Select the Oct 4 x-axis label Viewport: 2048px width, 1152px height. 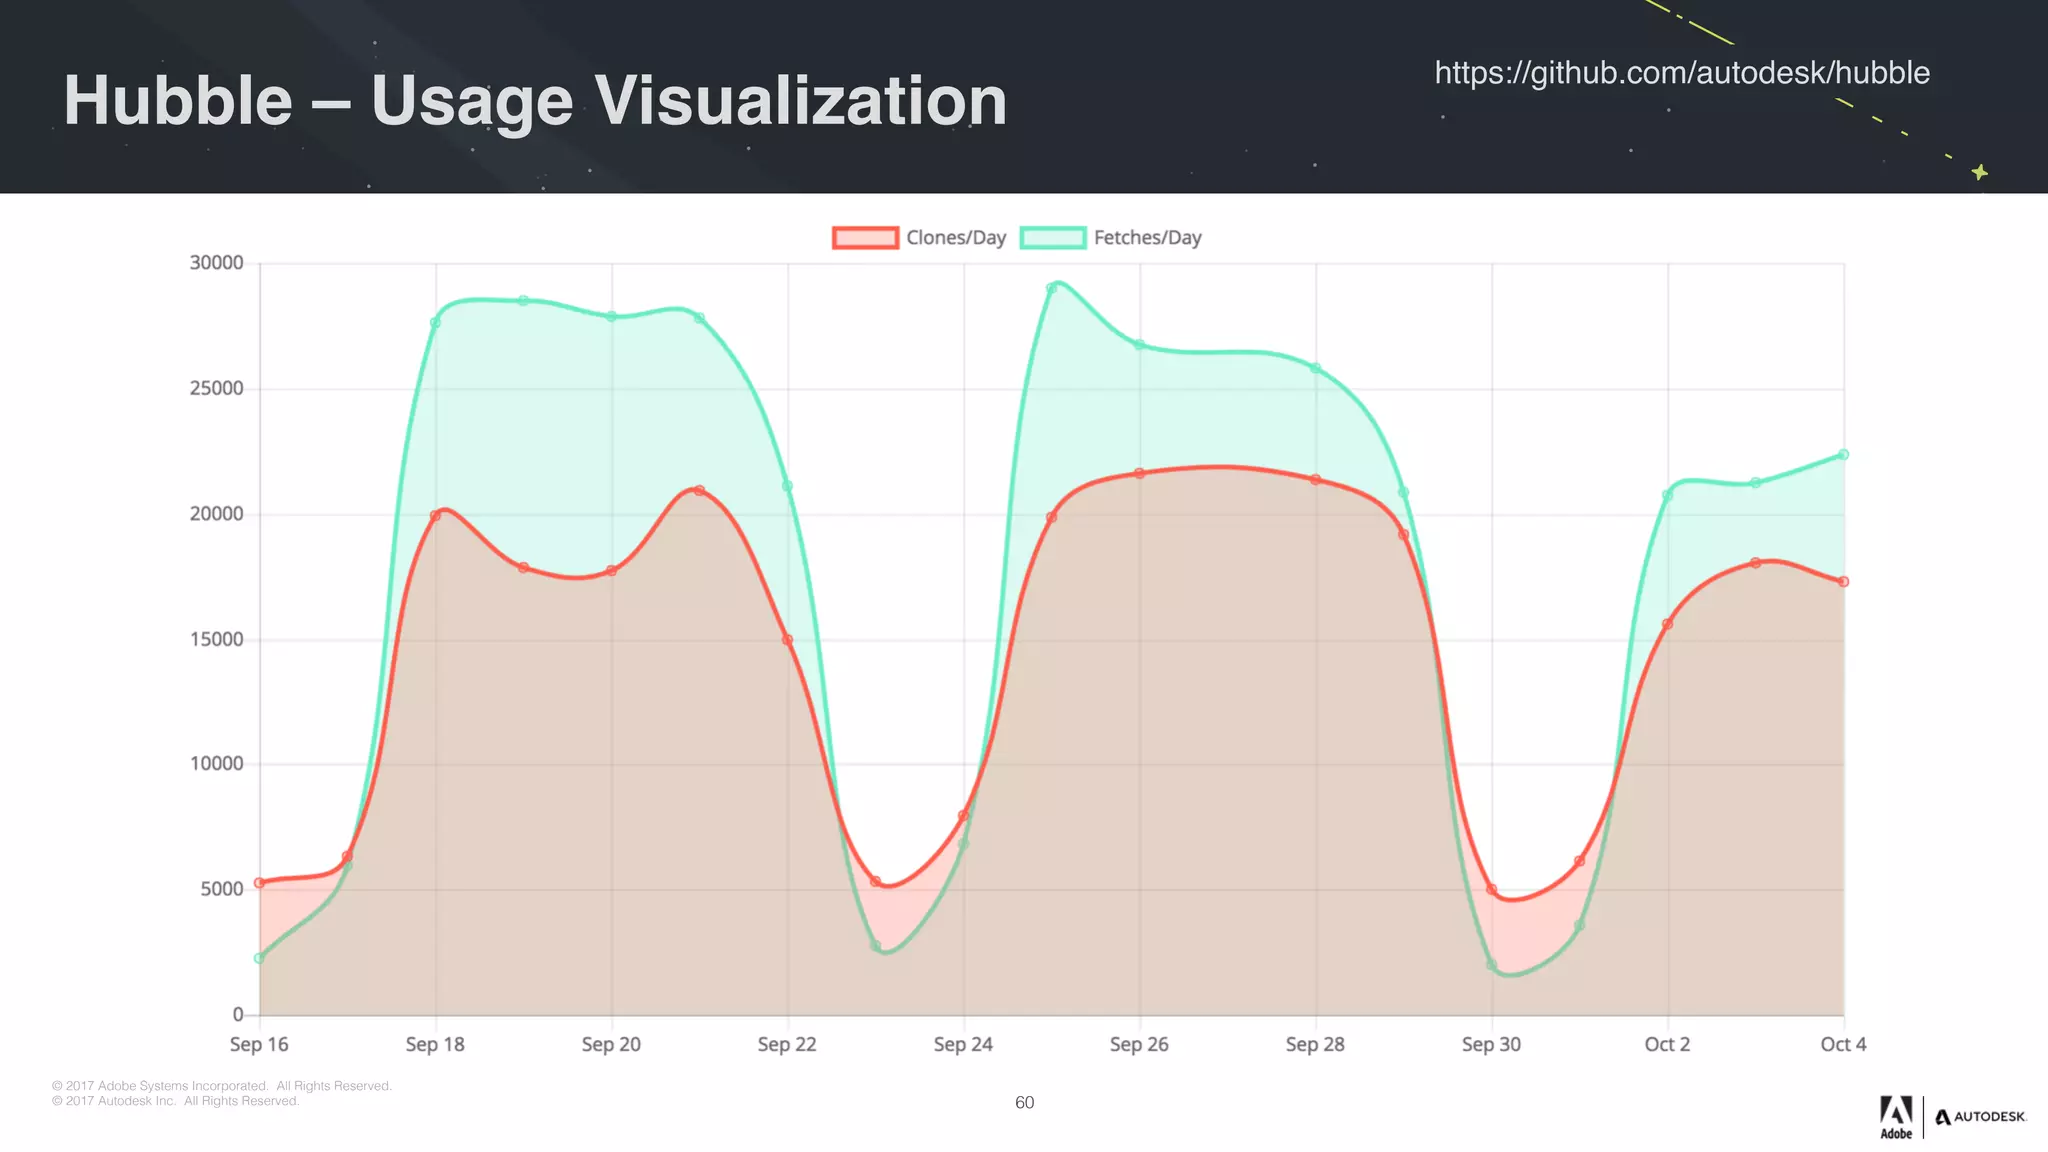(1842, 1044)
